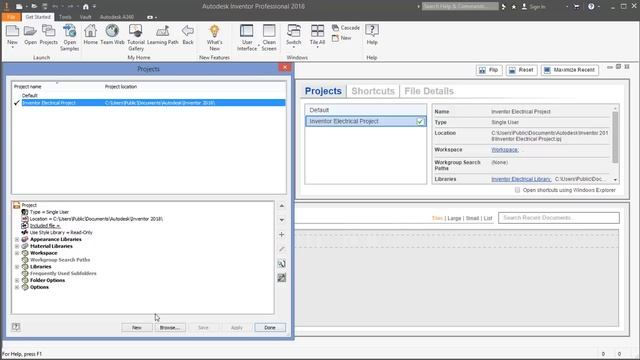Click help icon at Projects dialog bottom-left
The height and width of the screenshot is (360, 640).
[x=16, y=327]
